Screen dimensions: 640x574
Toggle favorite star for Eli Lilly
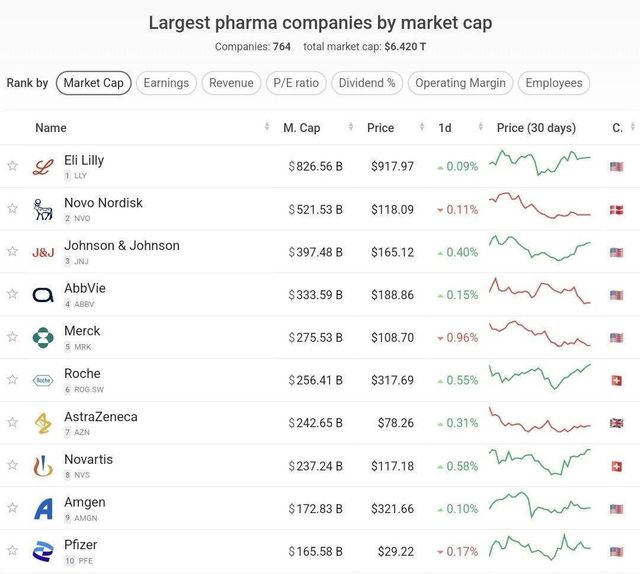click(x=12, y=166)
